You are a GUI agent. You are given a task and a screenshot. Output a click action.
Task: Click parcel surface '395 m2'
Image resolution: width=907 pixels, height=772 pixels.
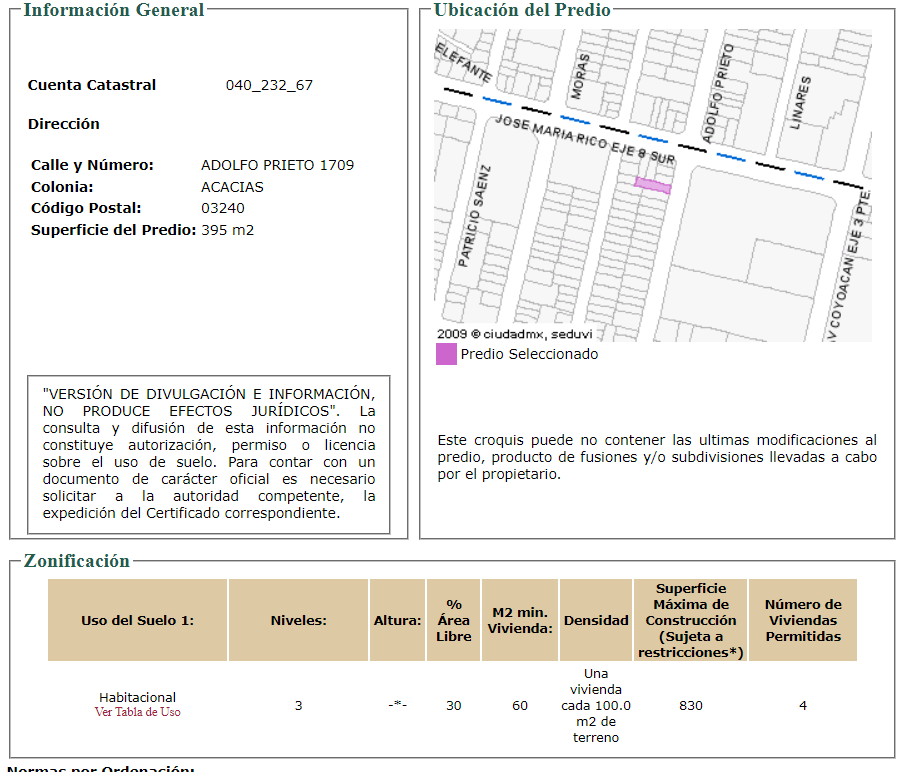227,230
